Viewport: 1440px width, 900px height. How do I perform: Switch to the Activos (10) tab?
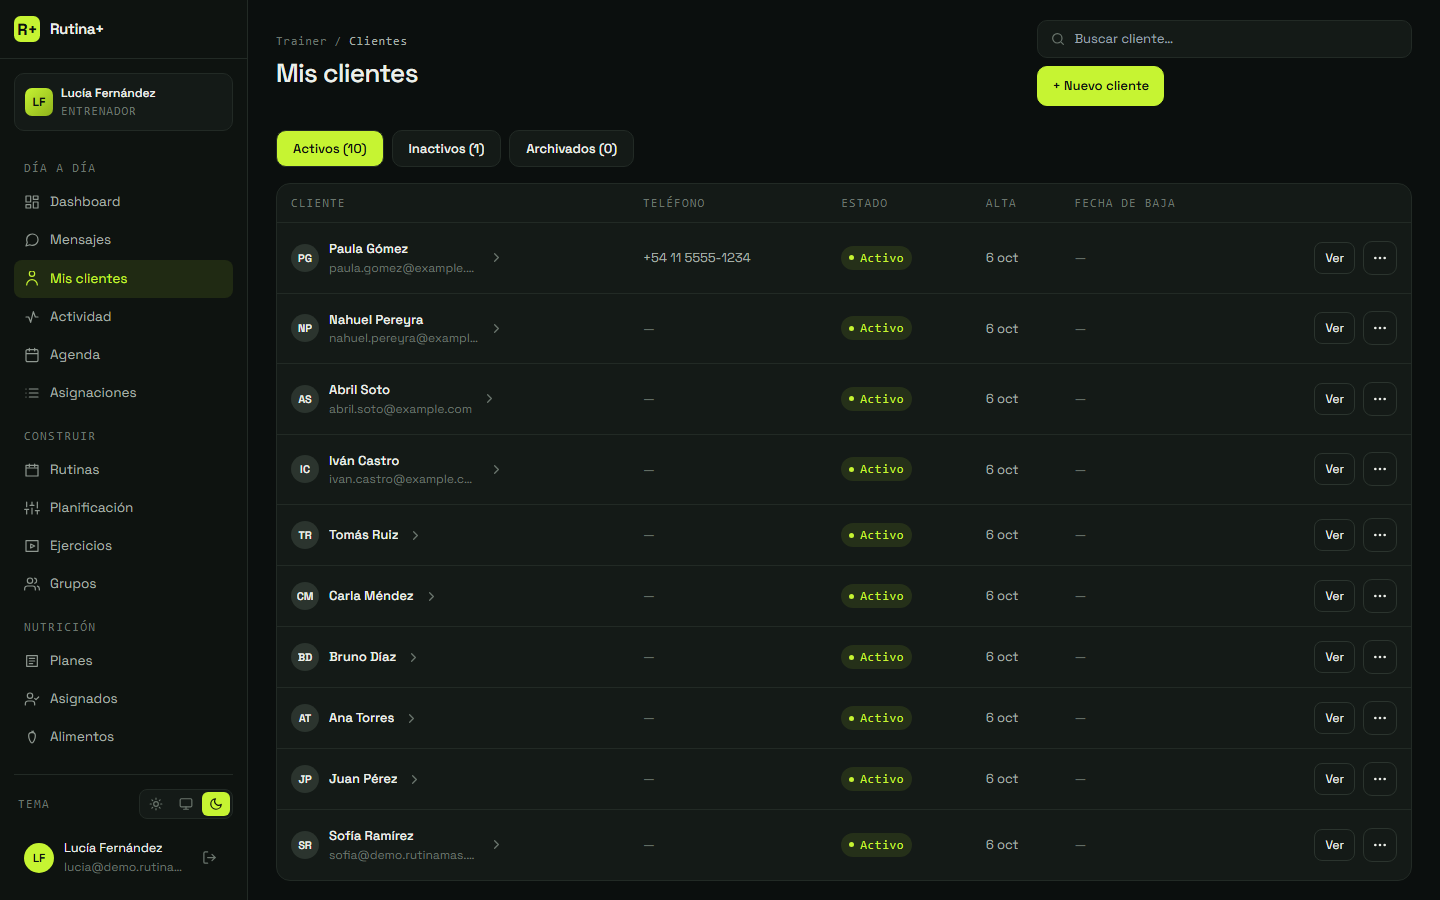[x=330, y=149]
